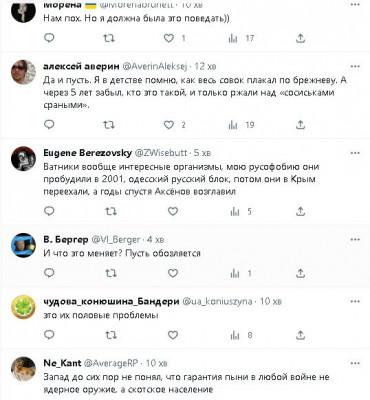Like Морена's tweet with 1 like
This screenshot has width=370, height=400.
(174, 38)
